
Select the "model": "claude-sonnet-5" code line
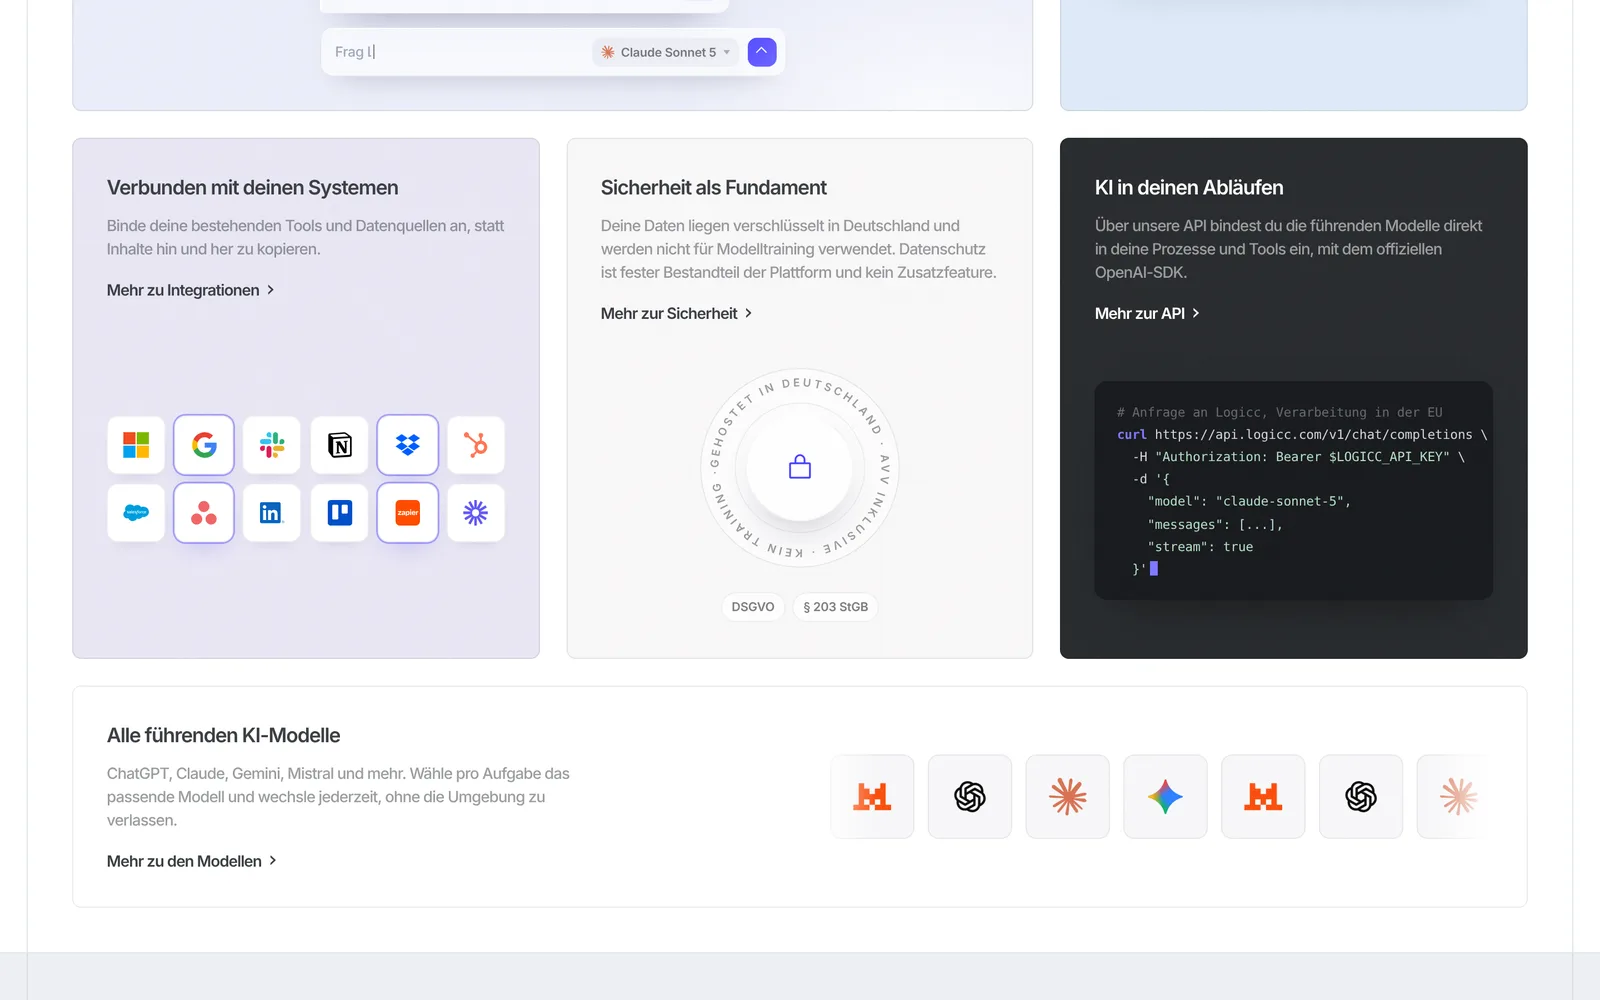pyautogui.click(x=1249, y=501)
